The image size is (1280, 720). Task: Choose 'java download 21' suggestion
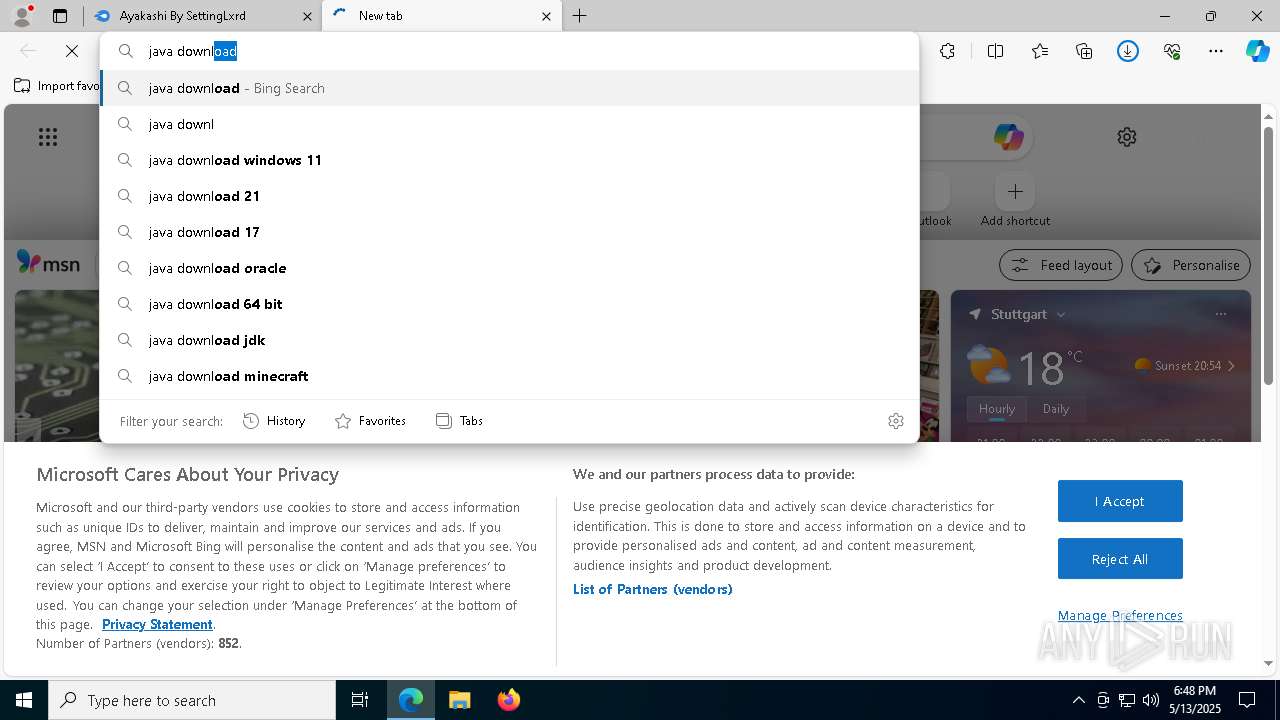coord(510,196)
